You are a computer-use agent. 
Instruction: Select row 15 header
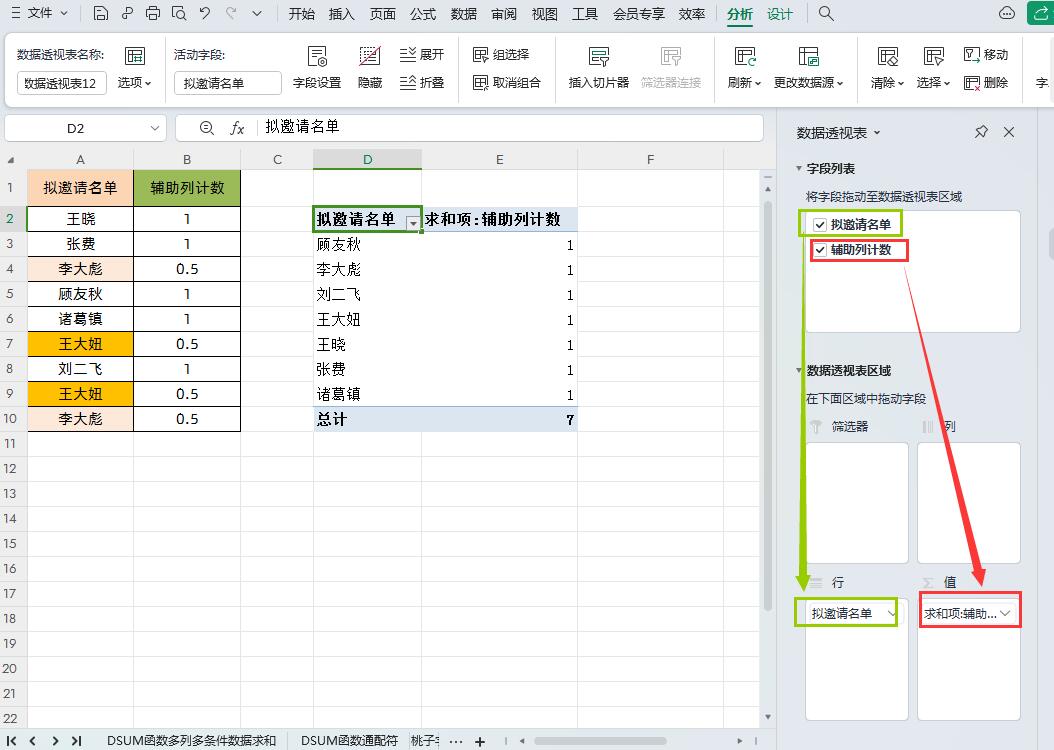tap(10, 543)
